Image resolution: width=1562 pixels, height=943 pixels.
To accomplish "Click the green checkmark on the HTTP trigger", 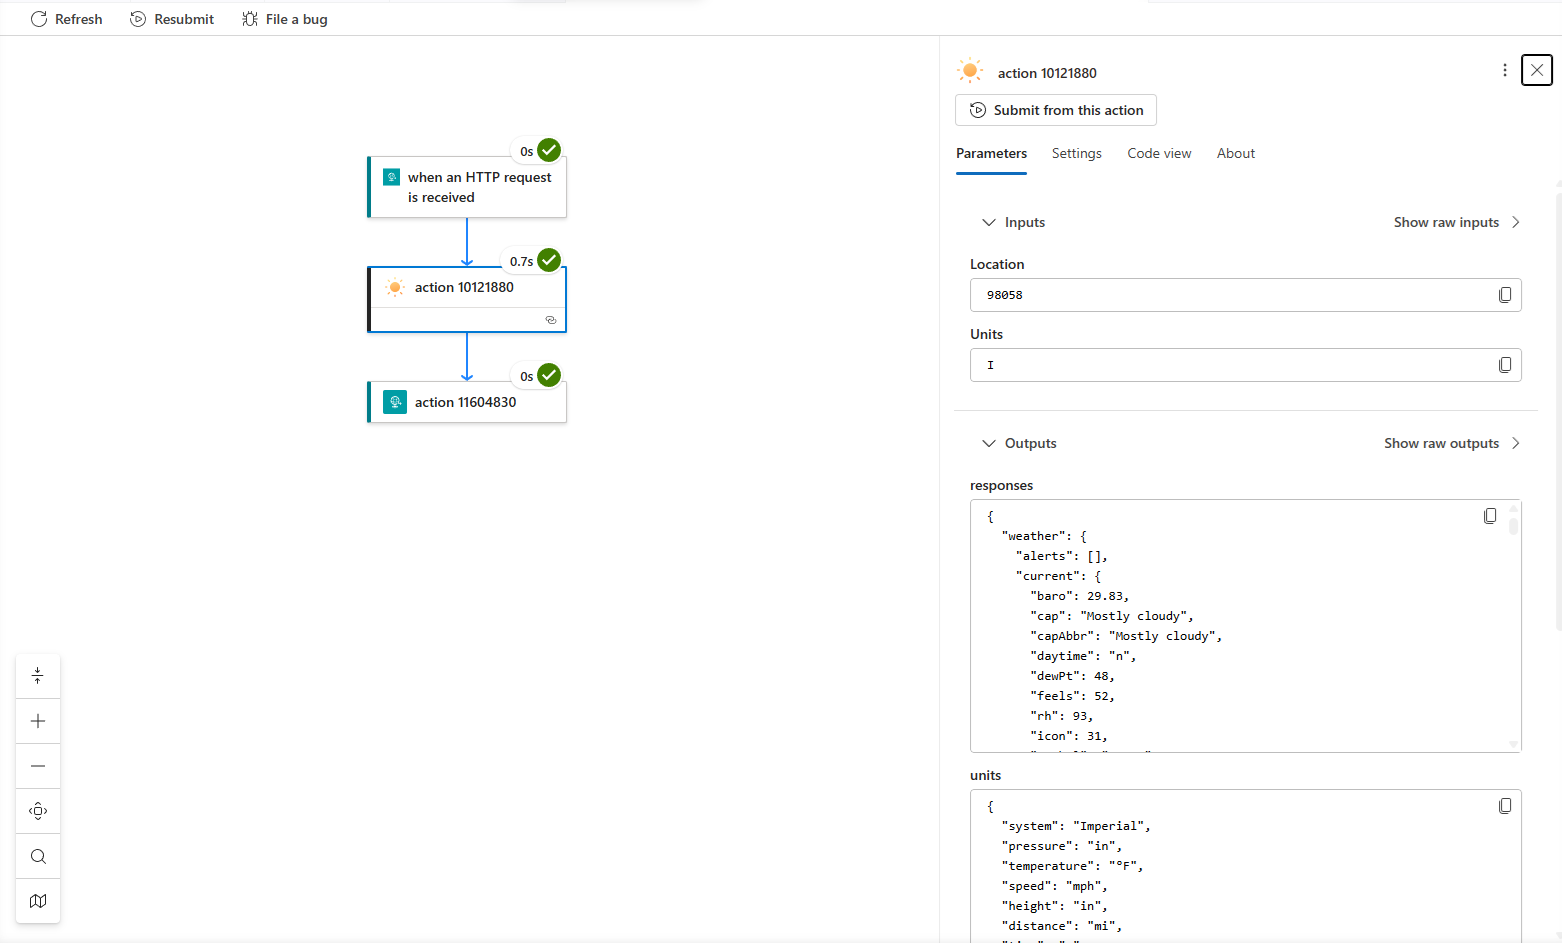I will click(x=549, y=150).
